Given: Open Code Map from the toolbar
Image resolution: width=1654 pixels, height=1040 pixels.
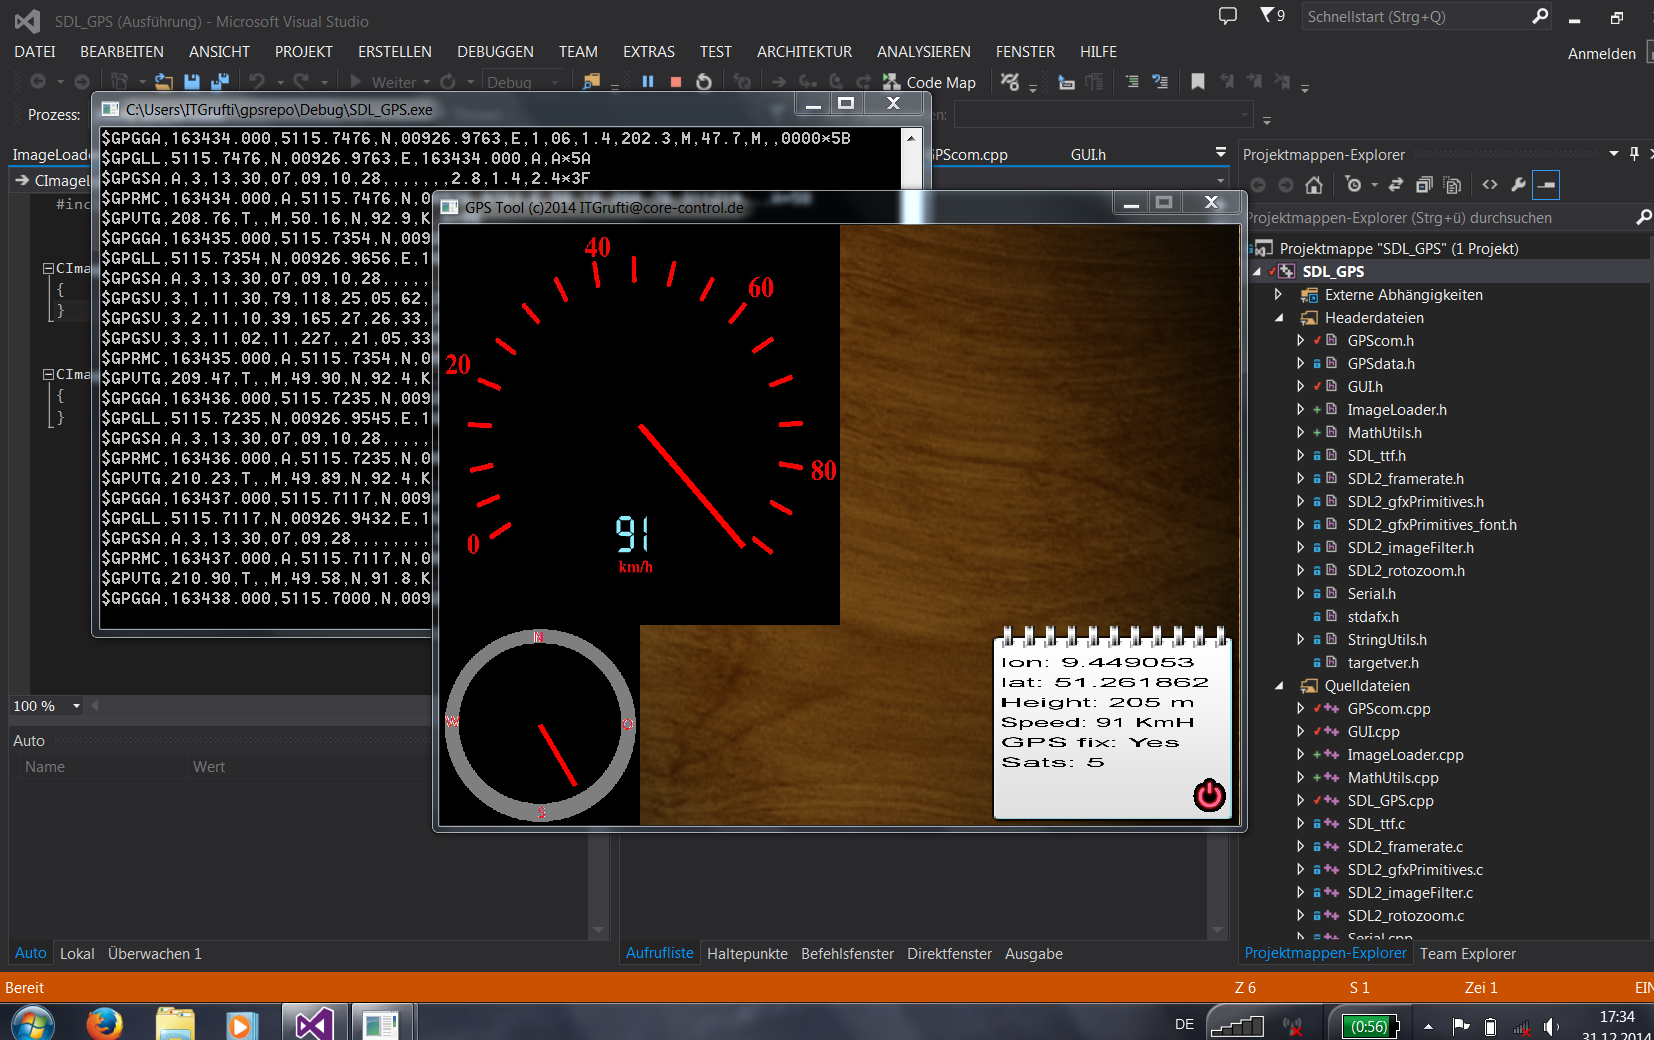Looking at the screenshot, I should (929, 82).
